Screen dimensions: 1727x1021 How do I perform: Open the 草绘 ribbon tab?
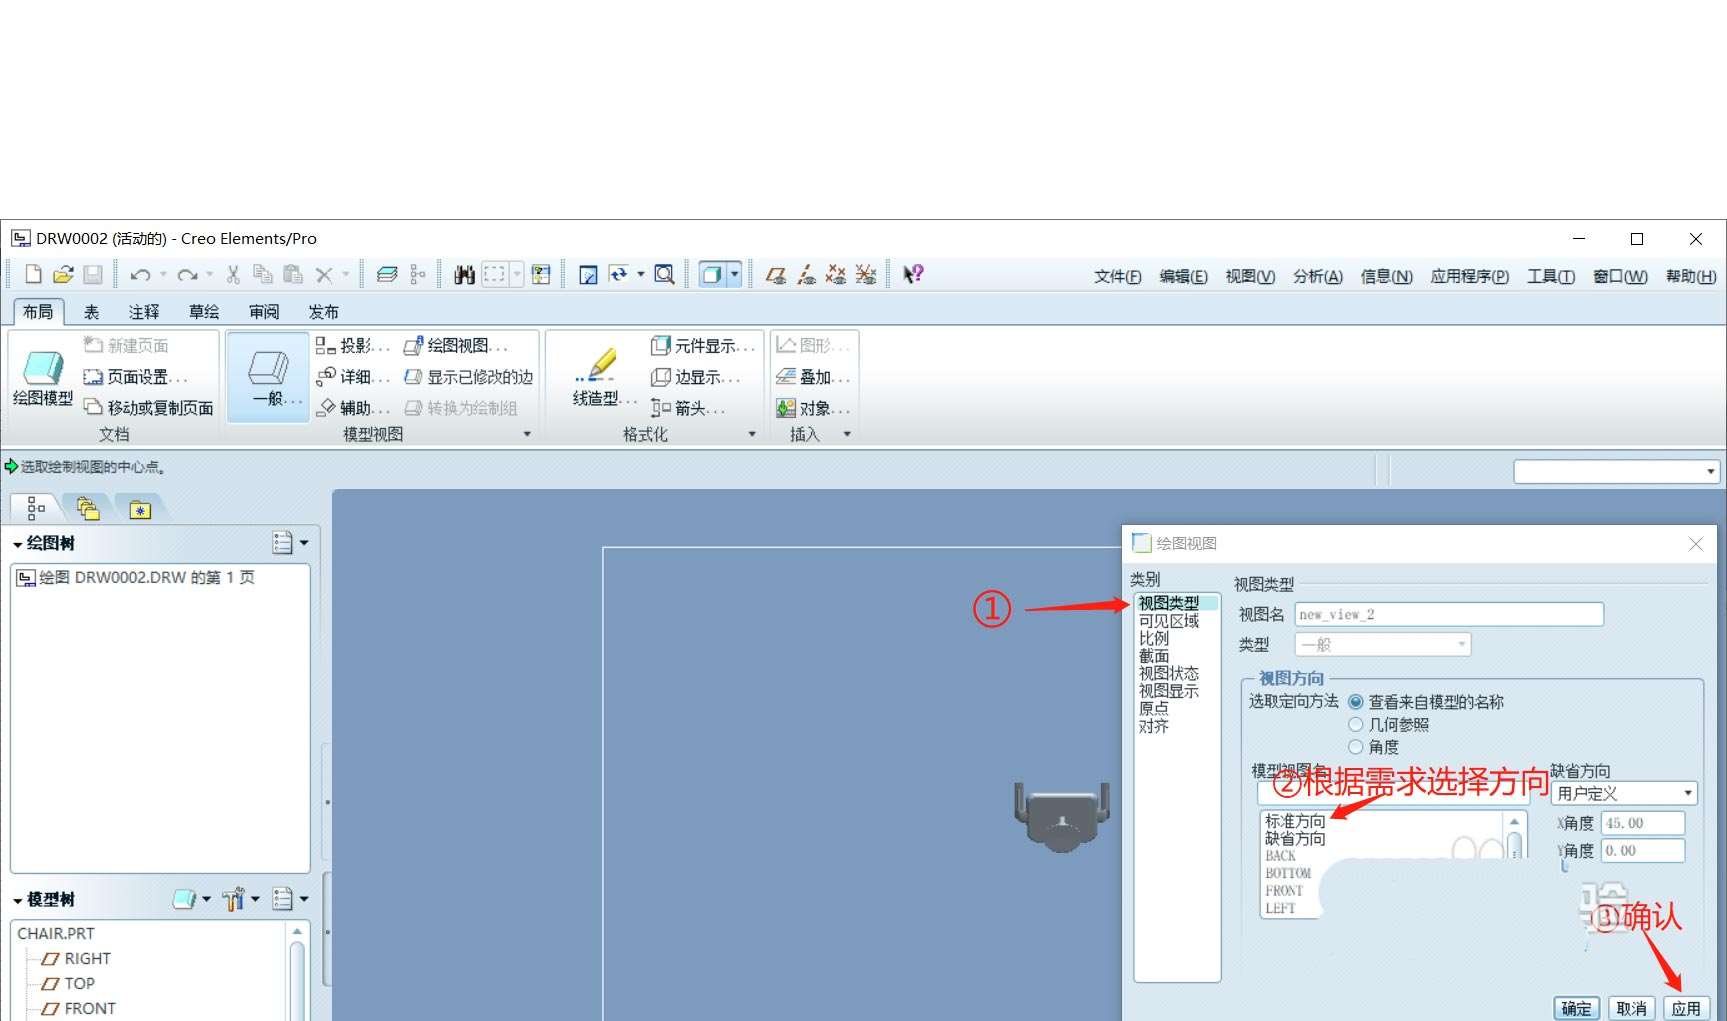coord(204,312)
